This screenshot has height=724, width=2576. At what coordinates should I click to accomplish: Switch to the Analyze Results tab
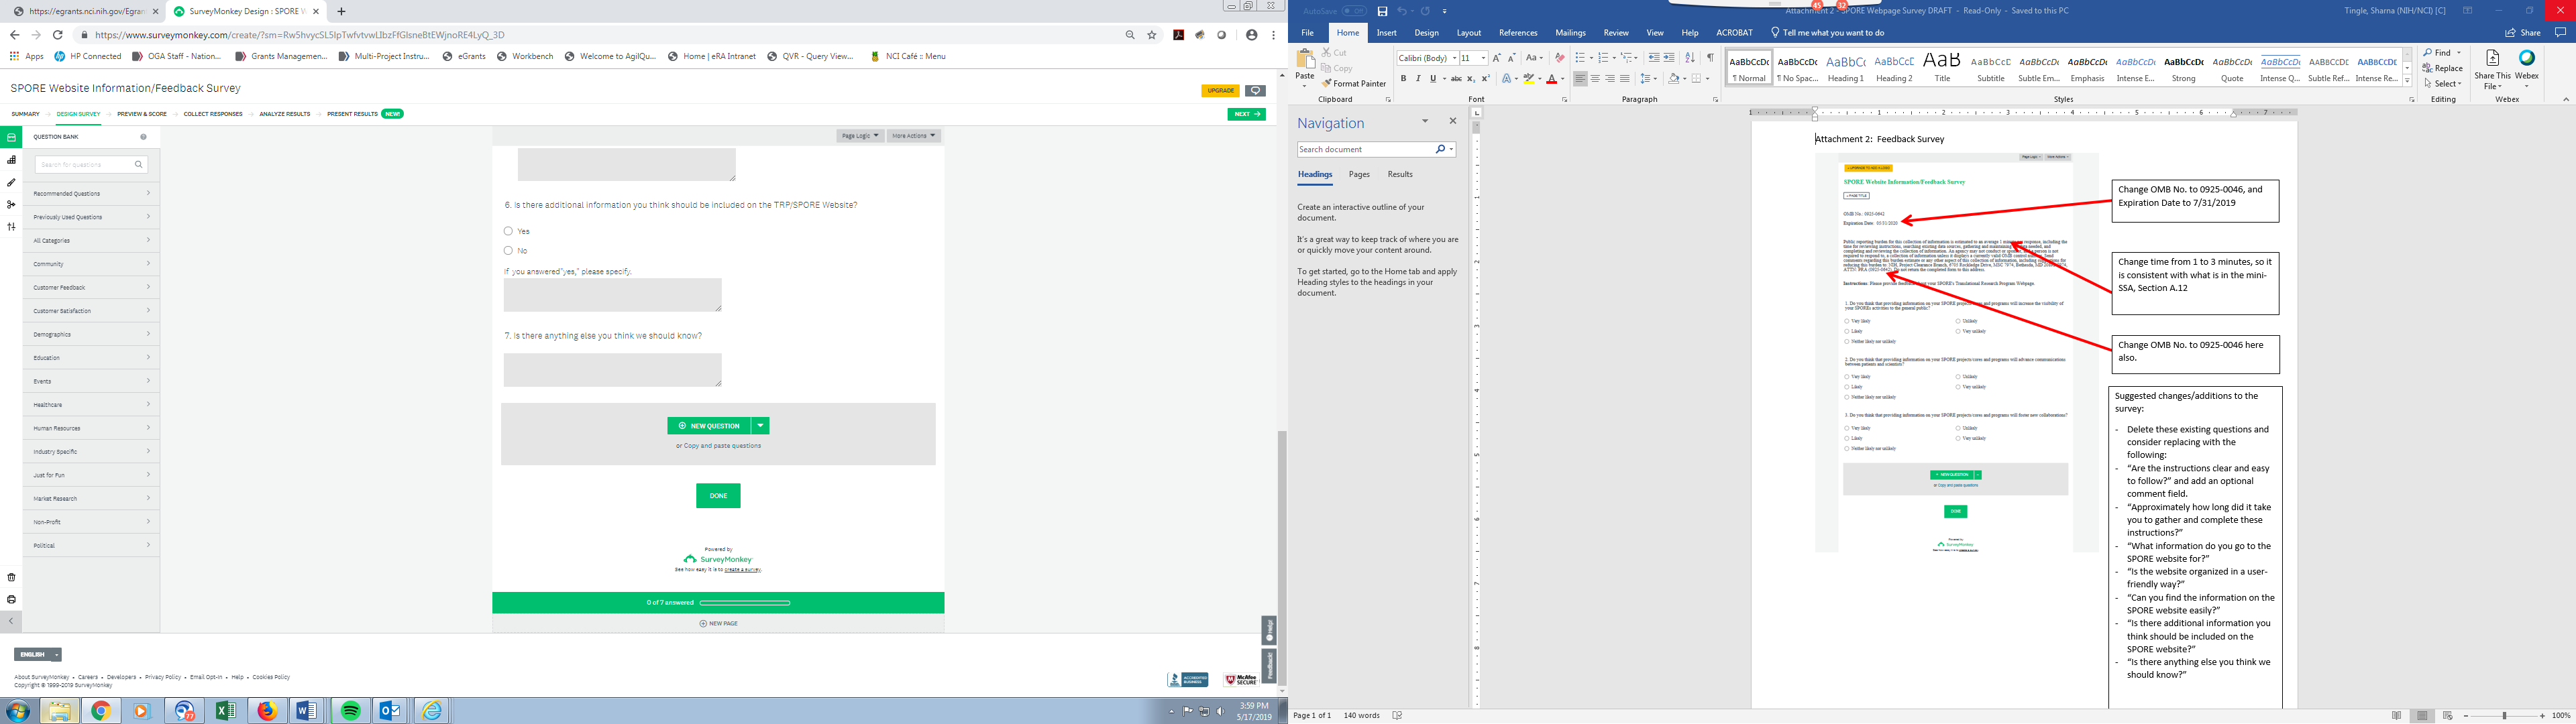tap(284, 114)
